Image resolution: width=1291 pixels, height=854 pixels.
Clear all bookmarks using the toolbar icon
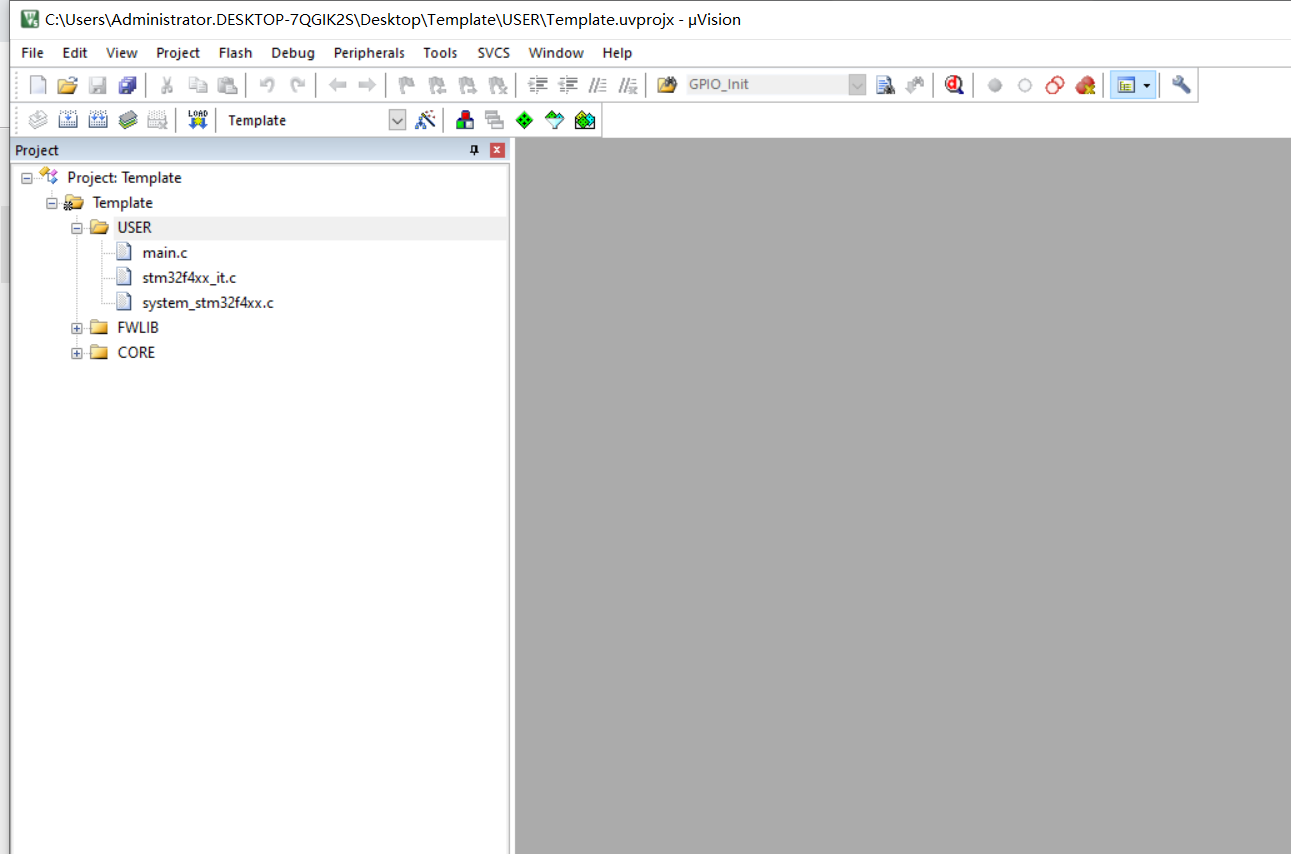click(x=496, y=85)
